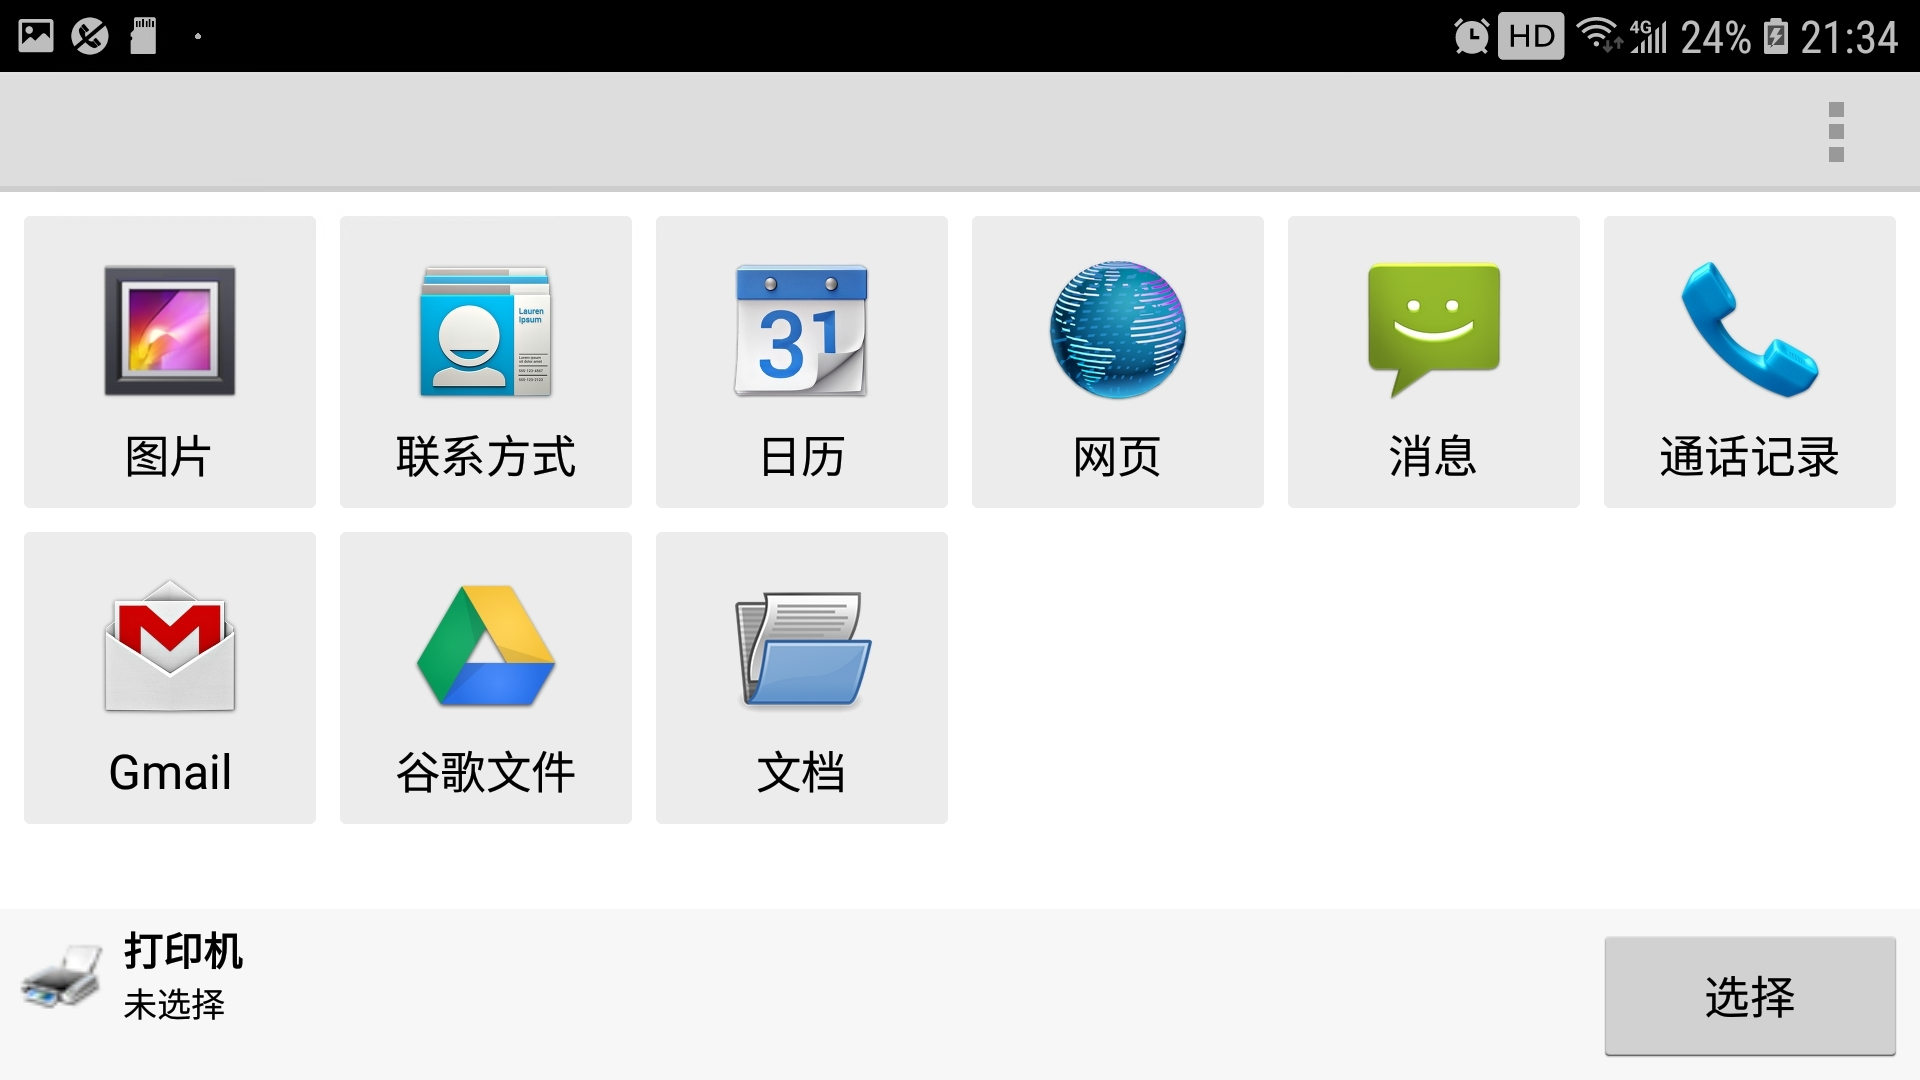Open the 通话记录 (Call log) source
This screenshot has width=1920, height=1080.
(1749, 360)
